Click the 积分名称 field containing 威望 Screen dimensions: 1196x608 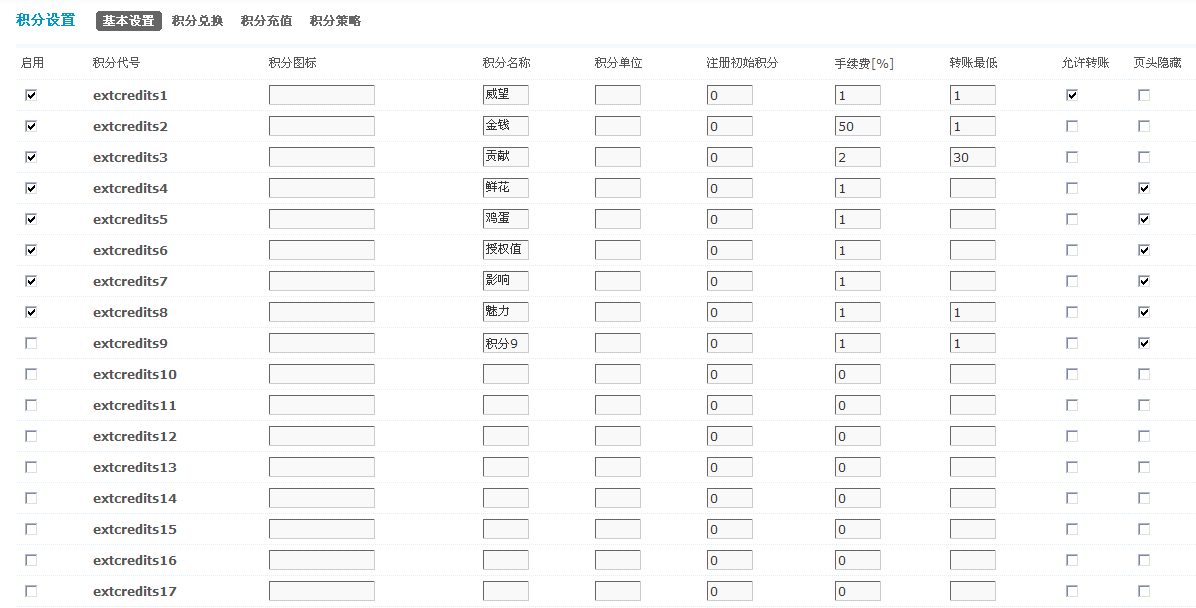(x=505, y=94)
